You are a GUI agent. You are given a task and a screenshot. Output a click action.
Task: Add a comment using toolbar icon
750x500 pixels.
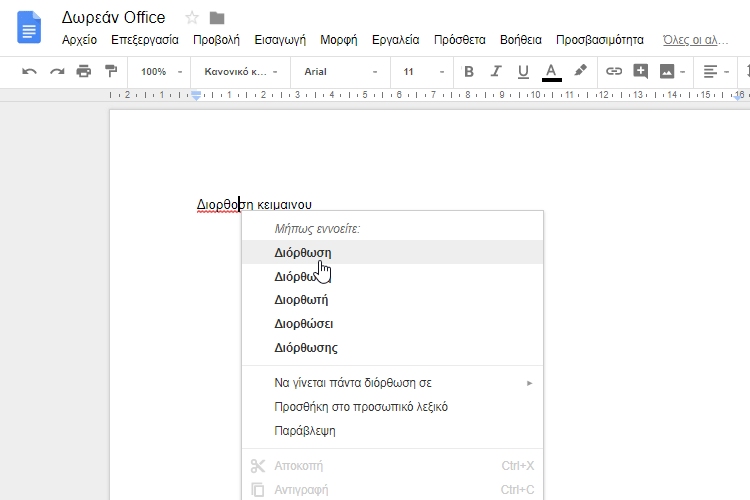641,72
